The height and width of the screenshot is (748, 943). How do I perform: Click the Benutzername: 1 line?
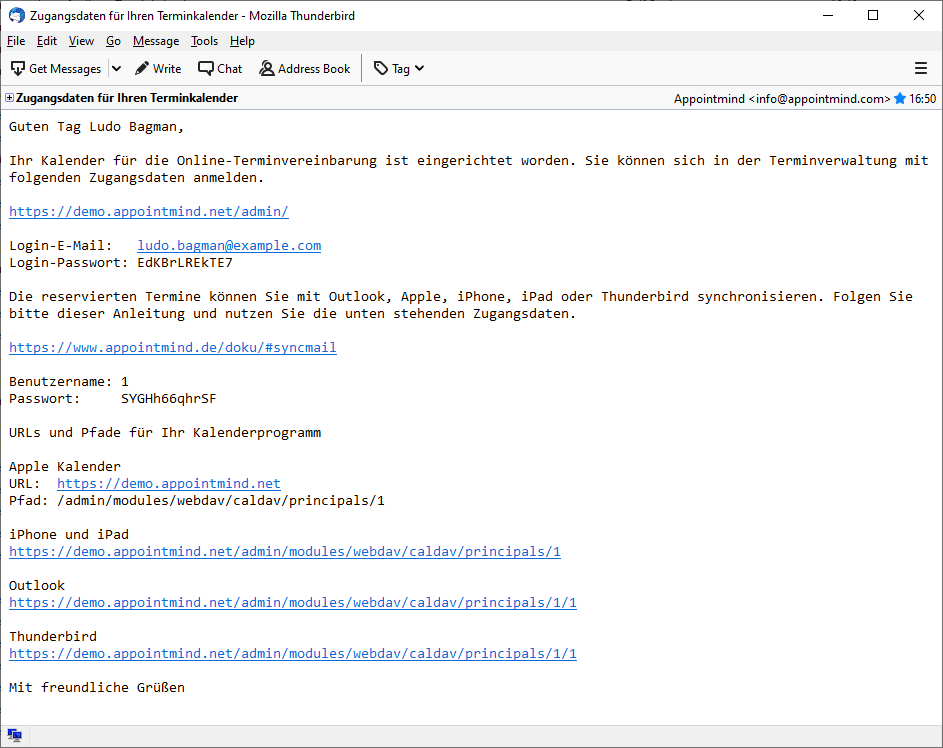(x=69, y=382)
